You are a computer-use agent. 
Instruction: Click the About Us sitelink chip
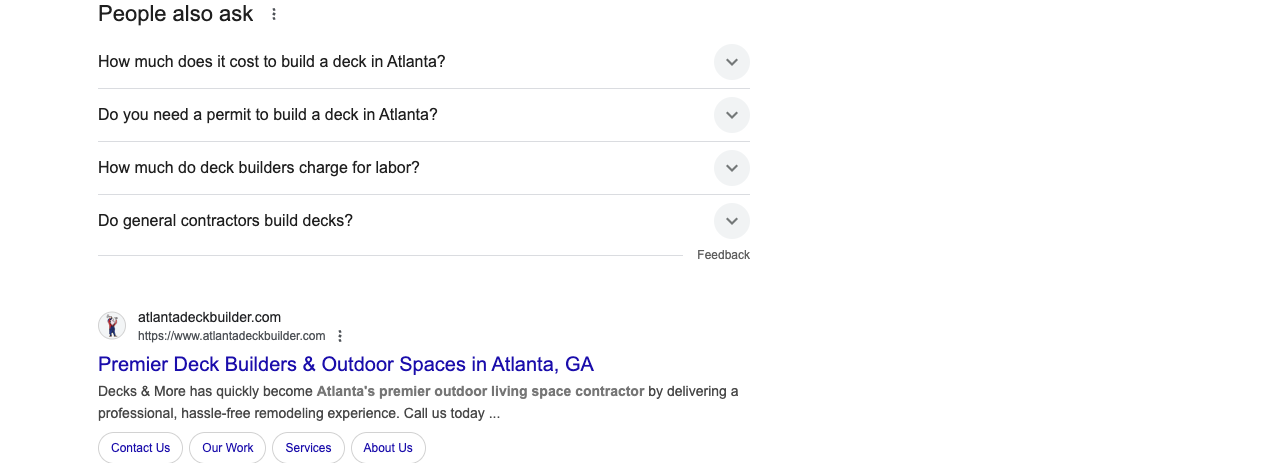pos(388,448)
